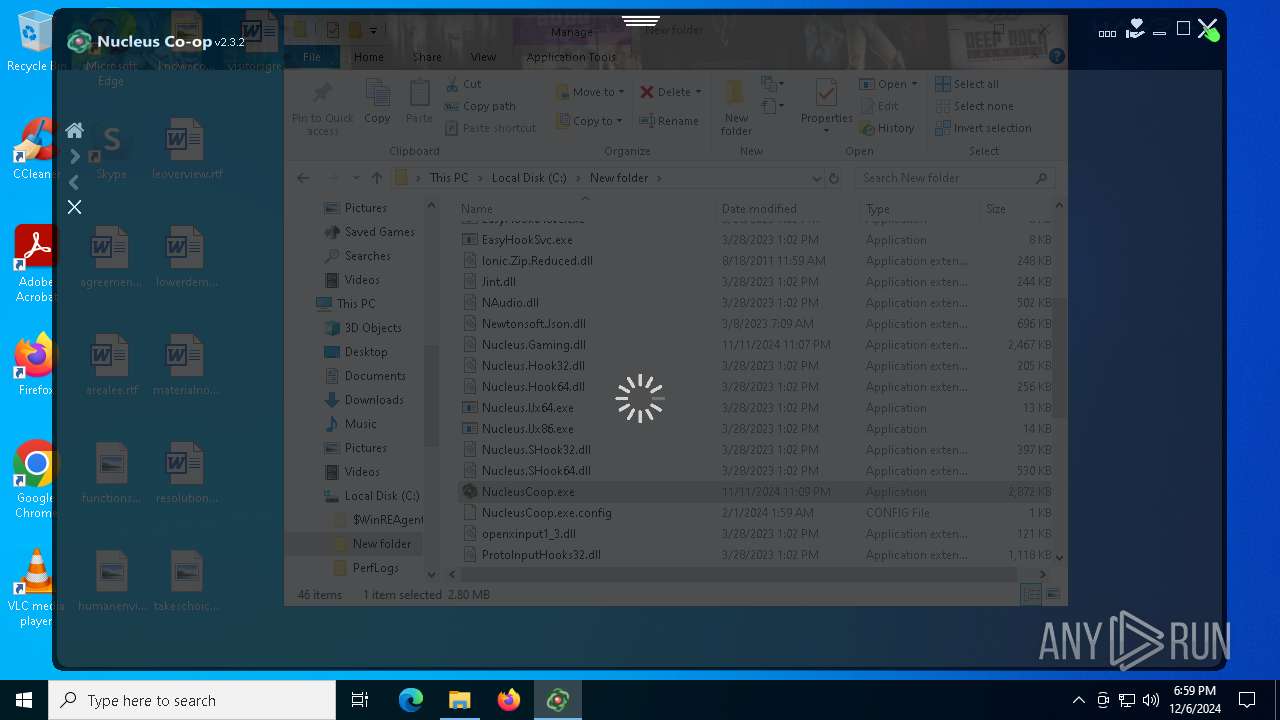
Task: Minimize the Nucleus Co-op window
Action: tap(1159, 33)
